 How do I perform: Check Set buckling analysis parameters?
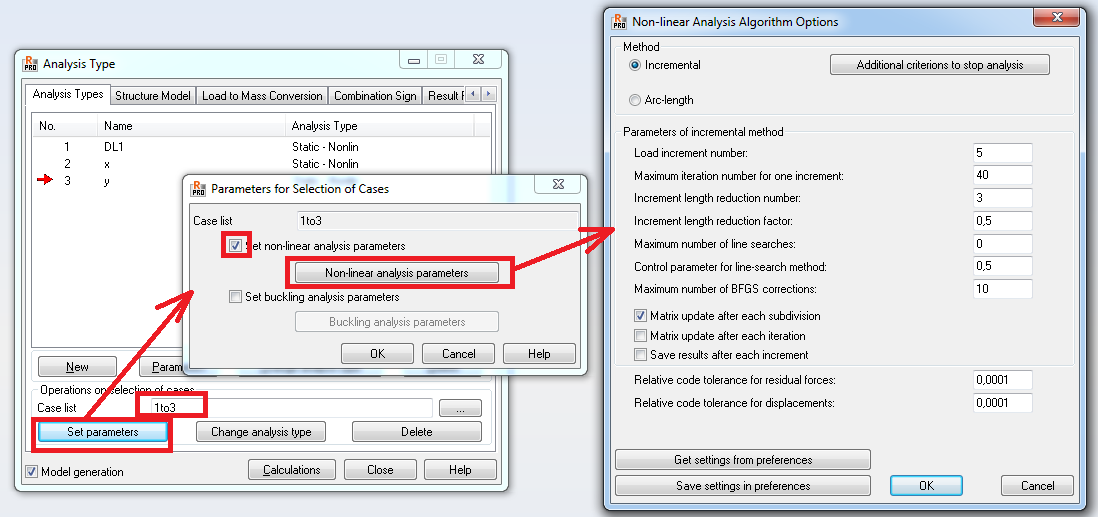coord(235,297)
